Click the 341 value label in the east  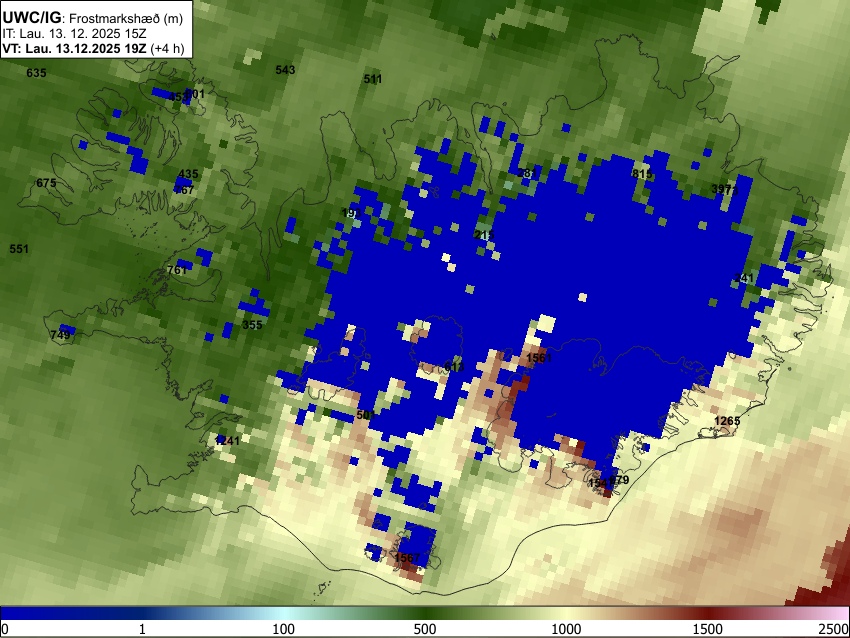click(x=744, y=278)
